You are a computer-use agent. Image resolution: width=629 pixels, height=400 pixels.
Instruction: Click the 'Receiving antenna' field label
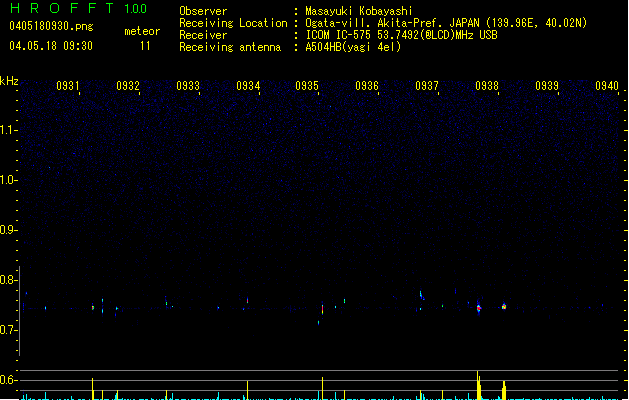[x=230, y=47]
